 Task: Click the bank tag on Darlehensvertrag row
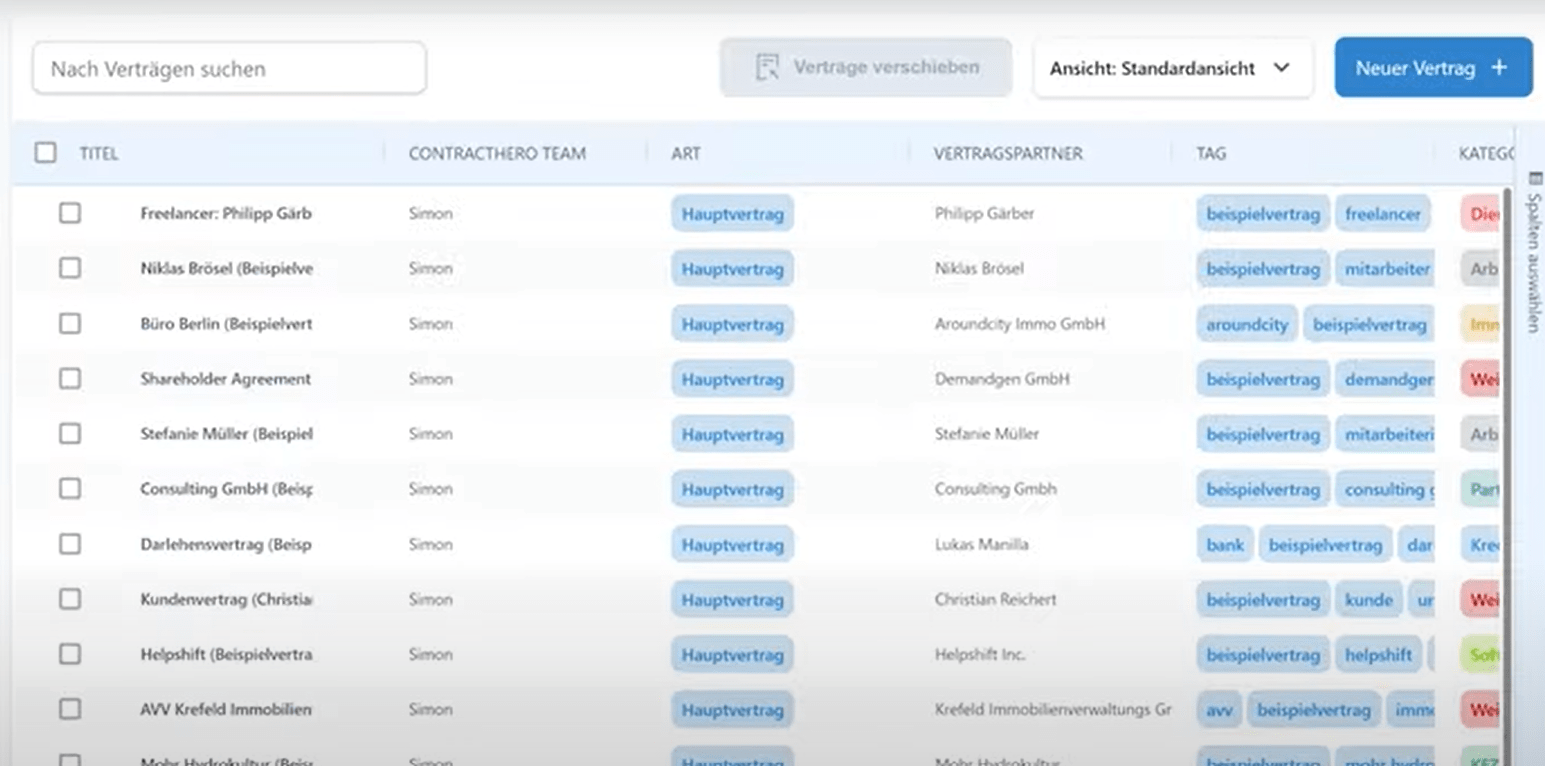(1225, 545)
